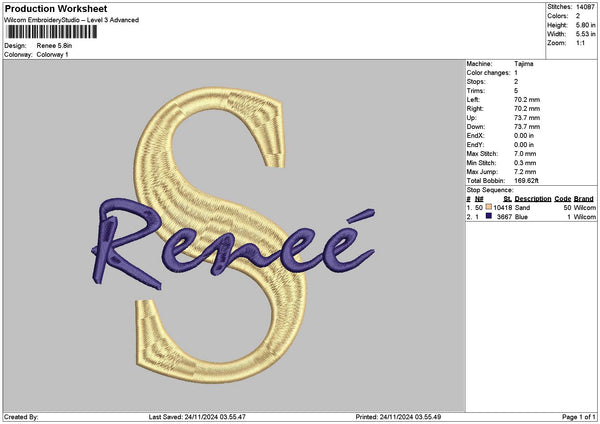Click the Created By label
Screen dimensions: 600x424
(21, 417)
